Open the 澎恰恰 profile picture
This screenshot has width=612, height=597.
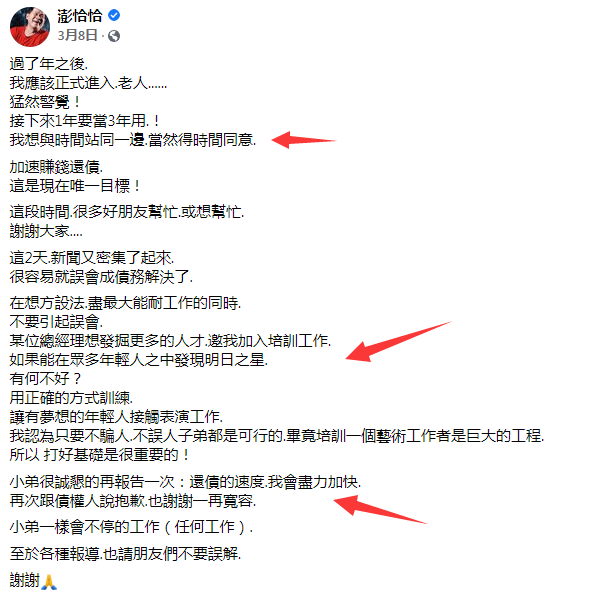(x=30, y=27)
